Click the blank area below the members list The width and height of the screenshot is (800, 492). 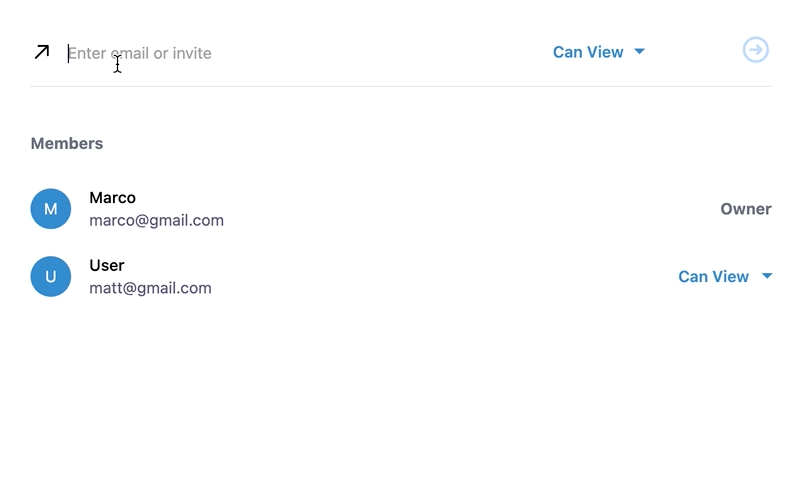click(400, 400)
